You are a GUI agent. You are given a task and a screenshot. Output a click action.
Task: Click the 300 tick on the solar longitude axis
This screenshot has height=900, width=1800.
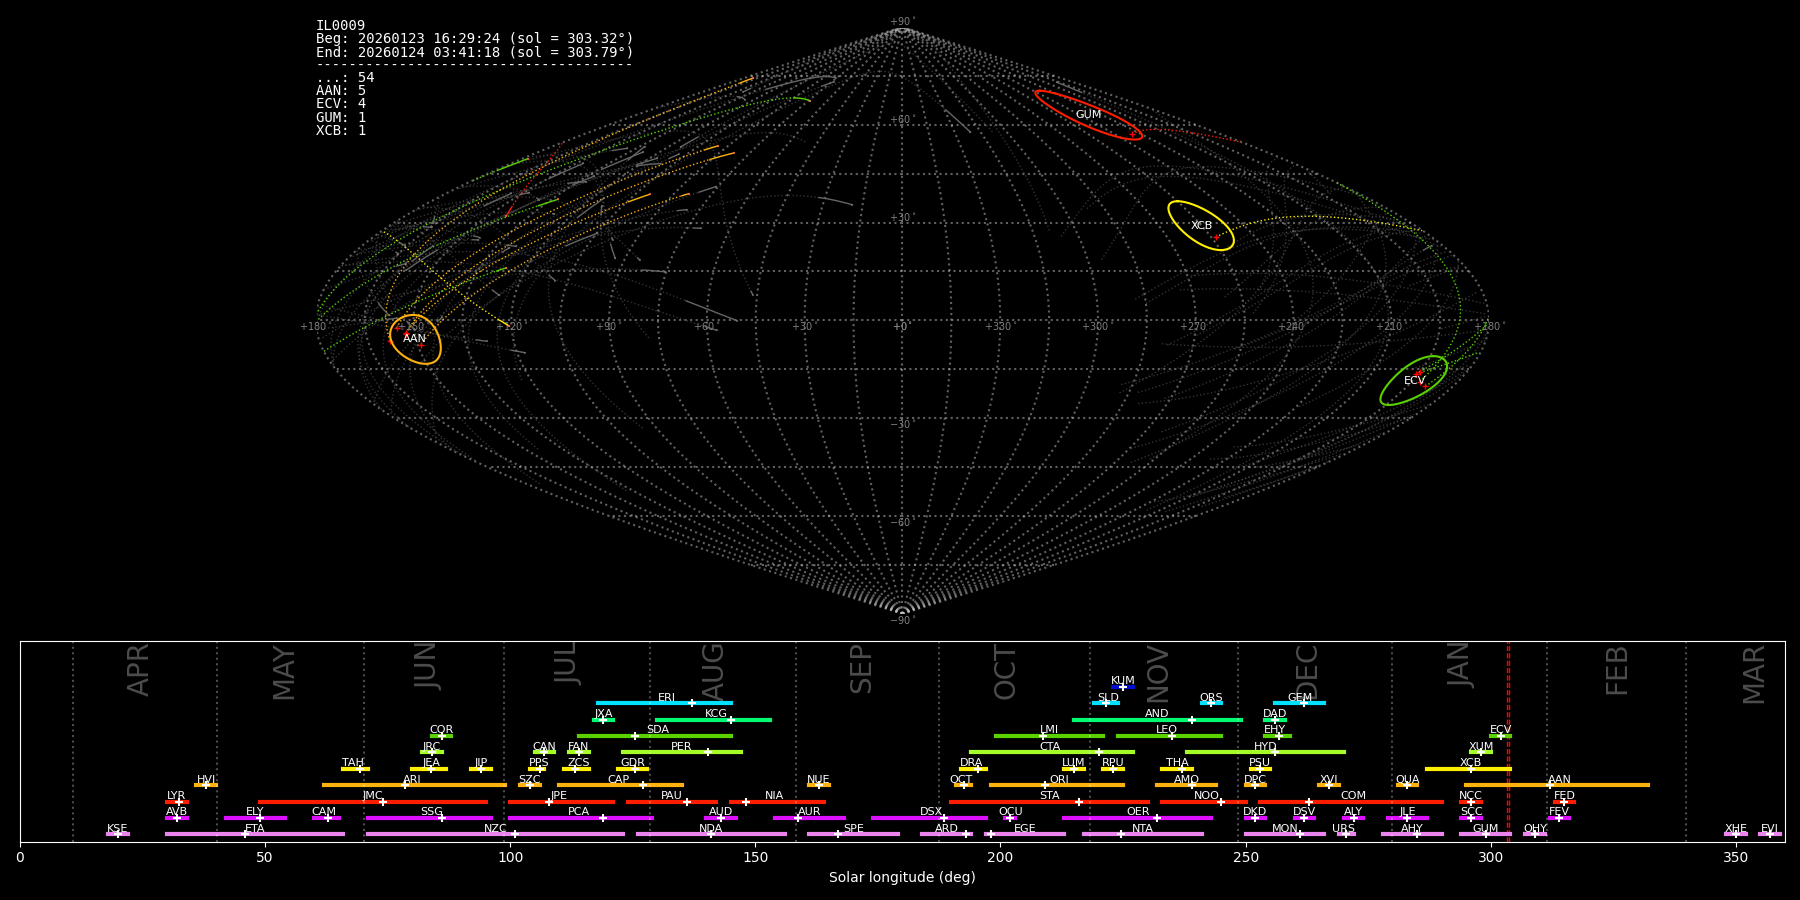click(1490, 857)
